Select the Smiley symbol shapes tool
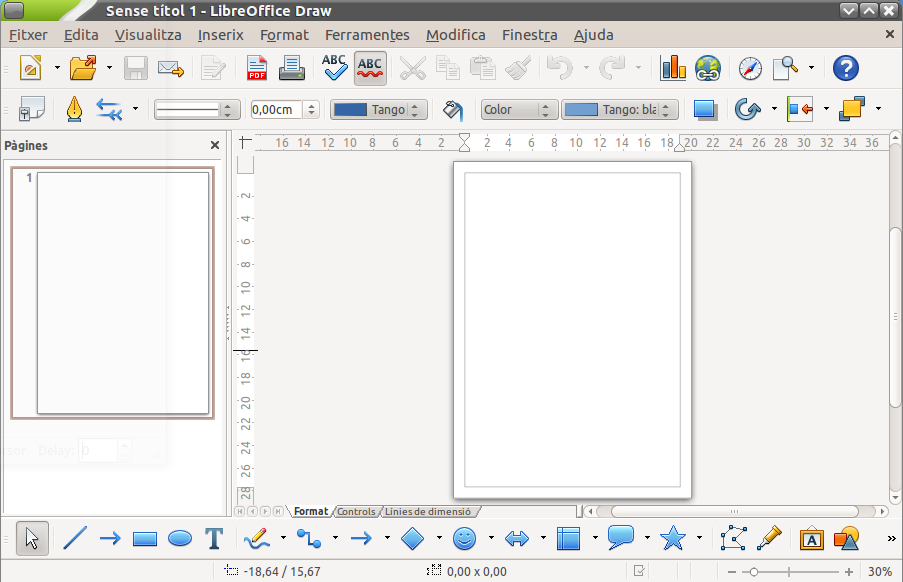 pos(464,539)
